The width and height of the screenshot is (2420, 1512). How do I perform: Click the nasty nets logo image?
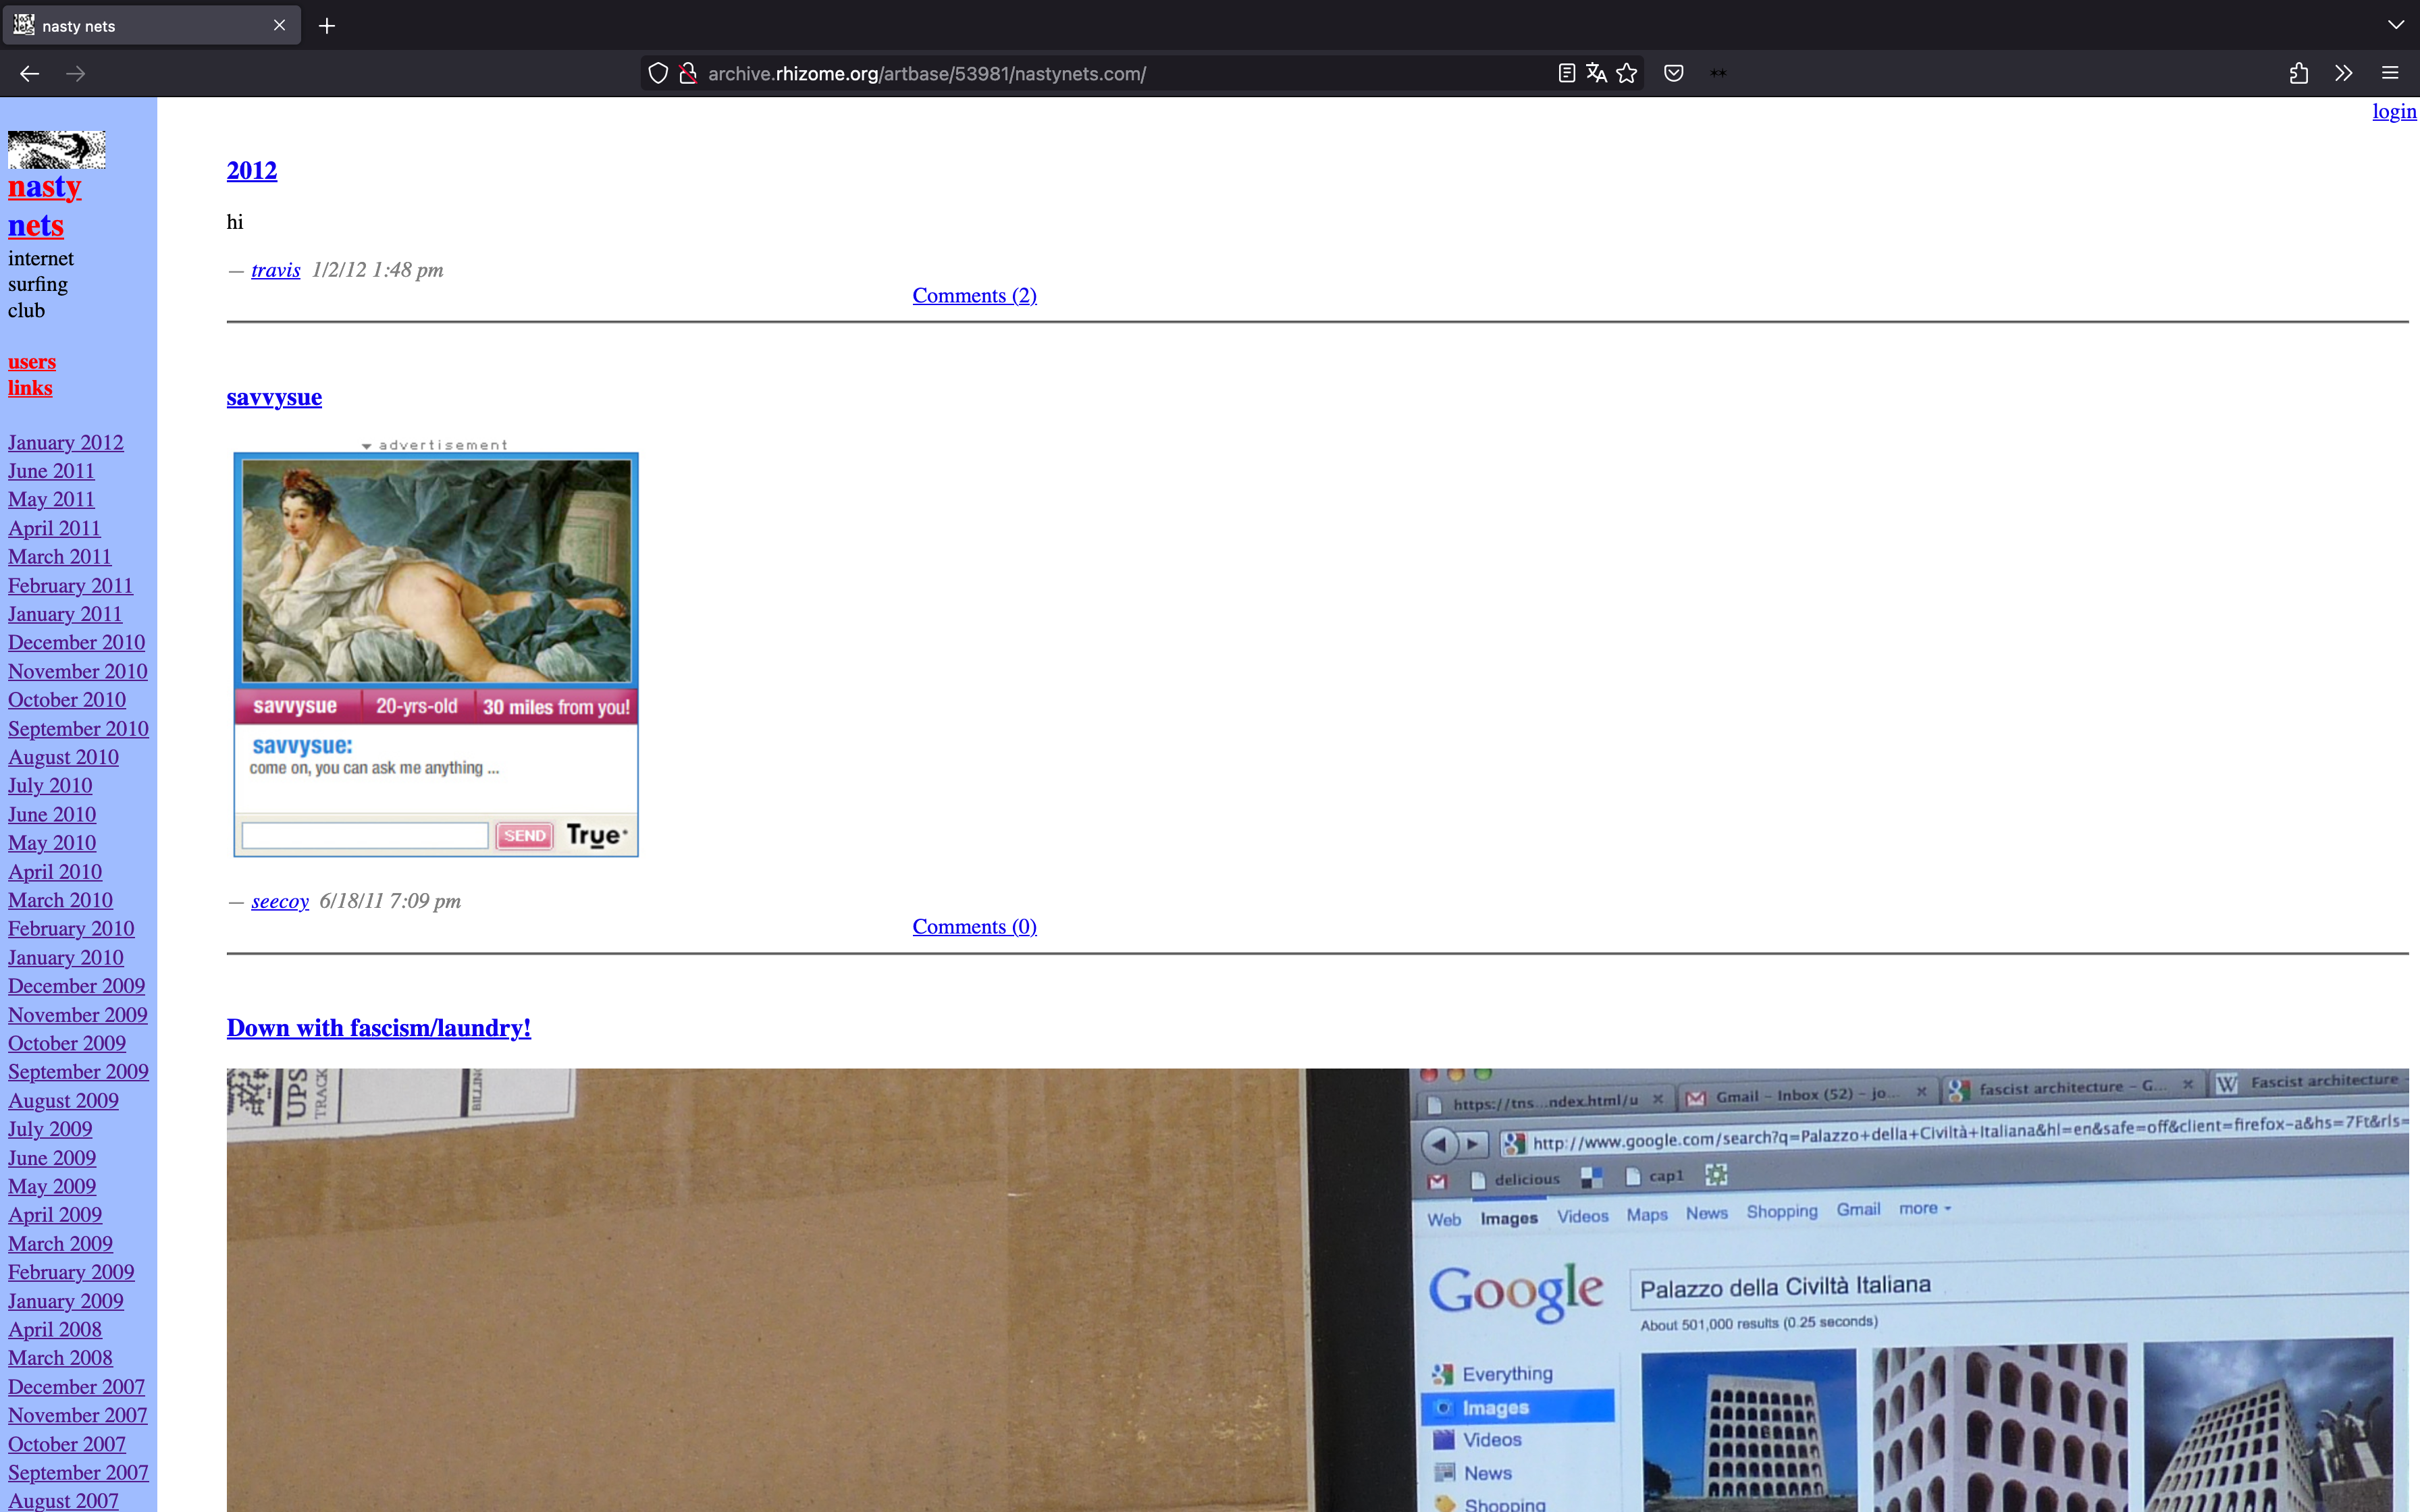pos(57,149)
